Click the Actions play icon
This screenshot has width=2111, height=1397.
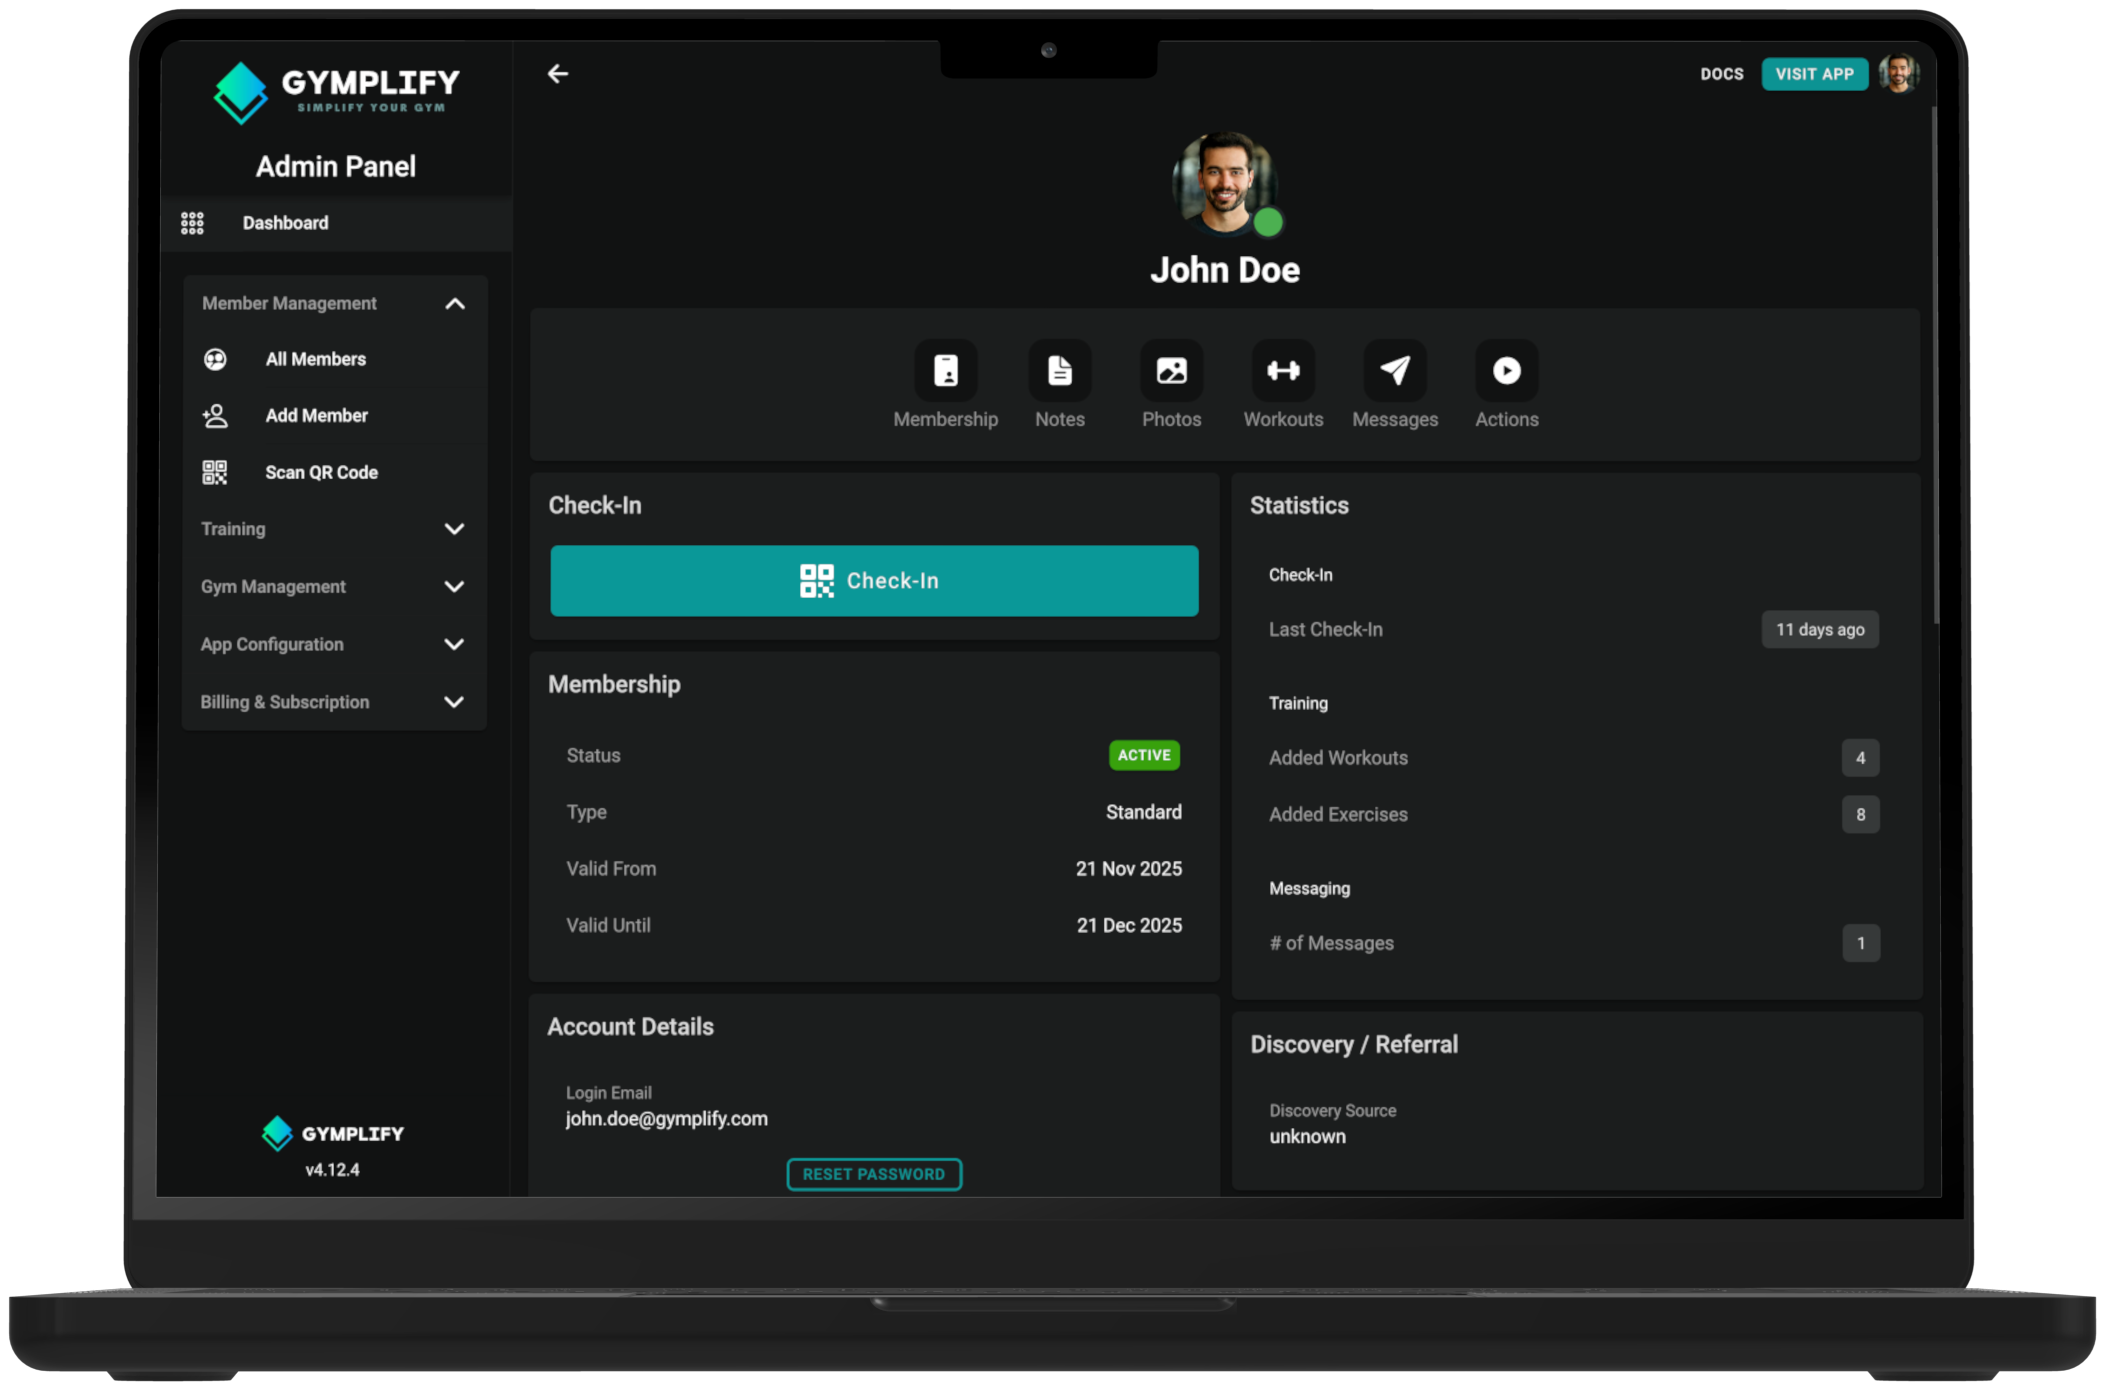[x=1505, y=370]
